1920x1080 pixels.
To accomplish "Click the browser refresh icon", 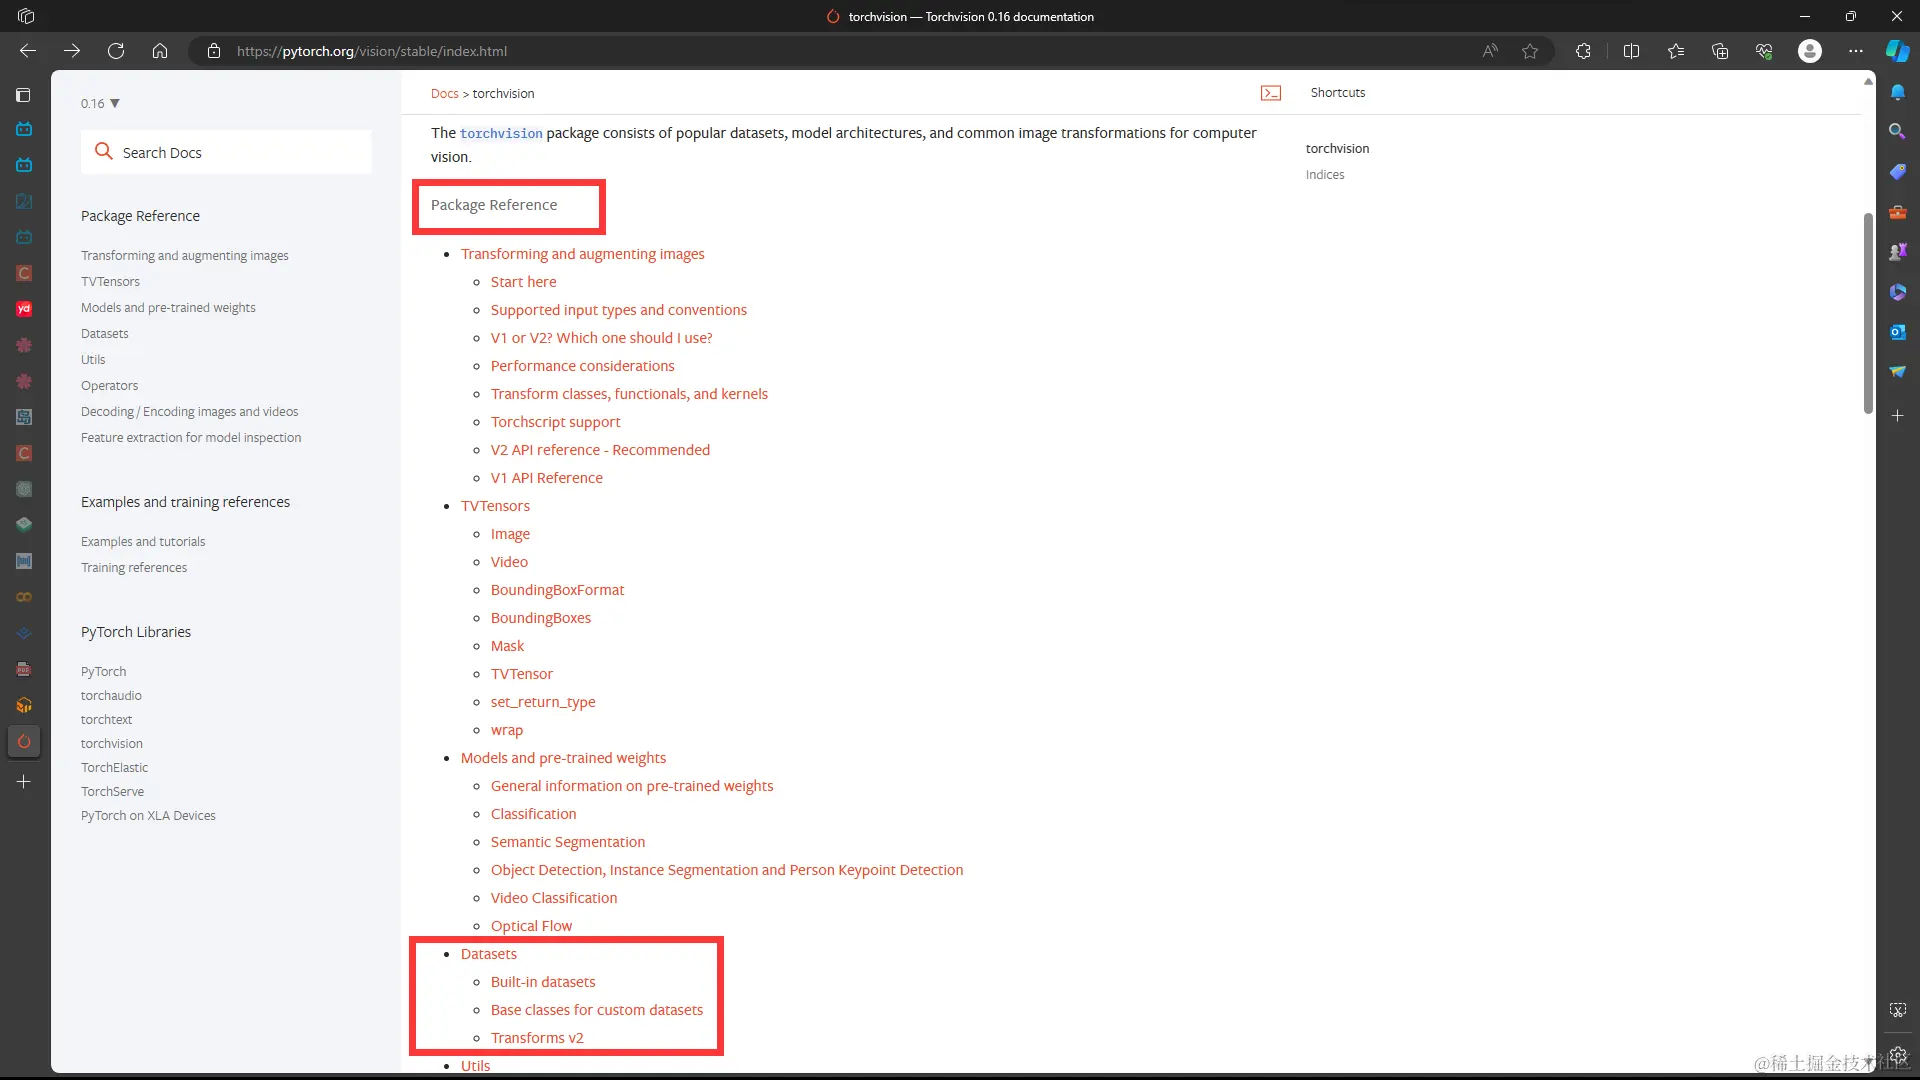I will (116, 51).
